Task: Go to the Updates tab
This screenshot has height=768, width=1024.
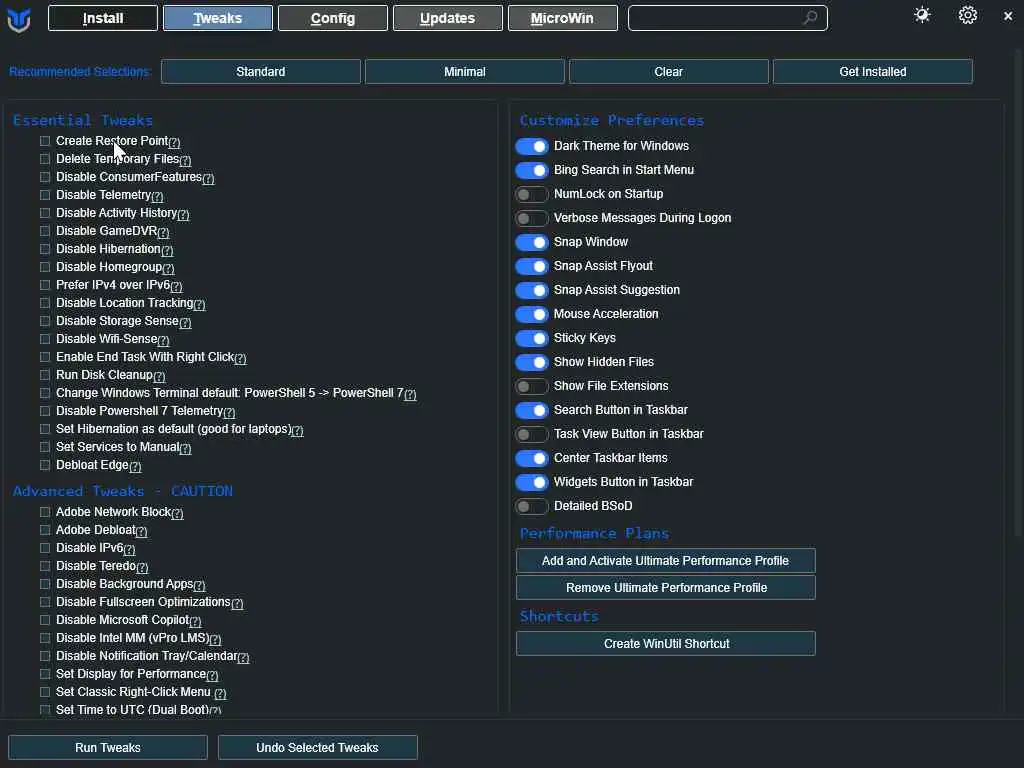Action: 447,18
